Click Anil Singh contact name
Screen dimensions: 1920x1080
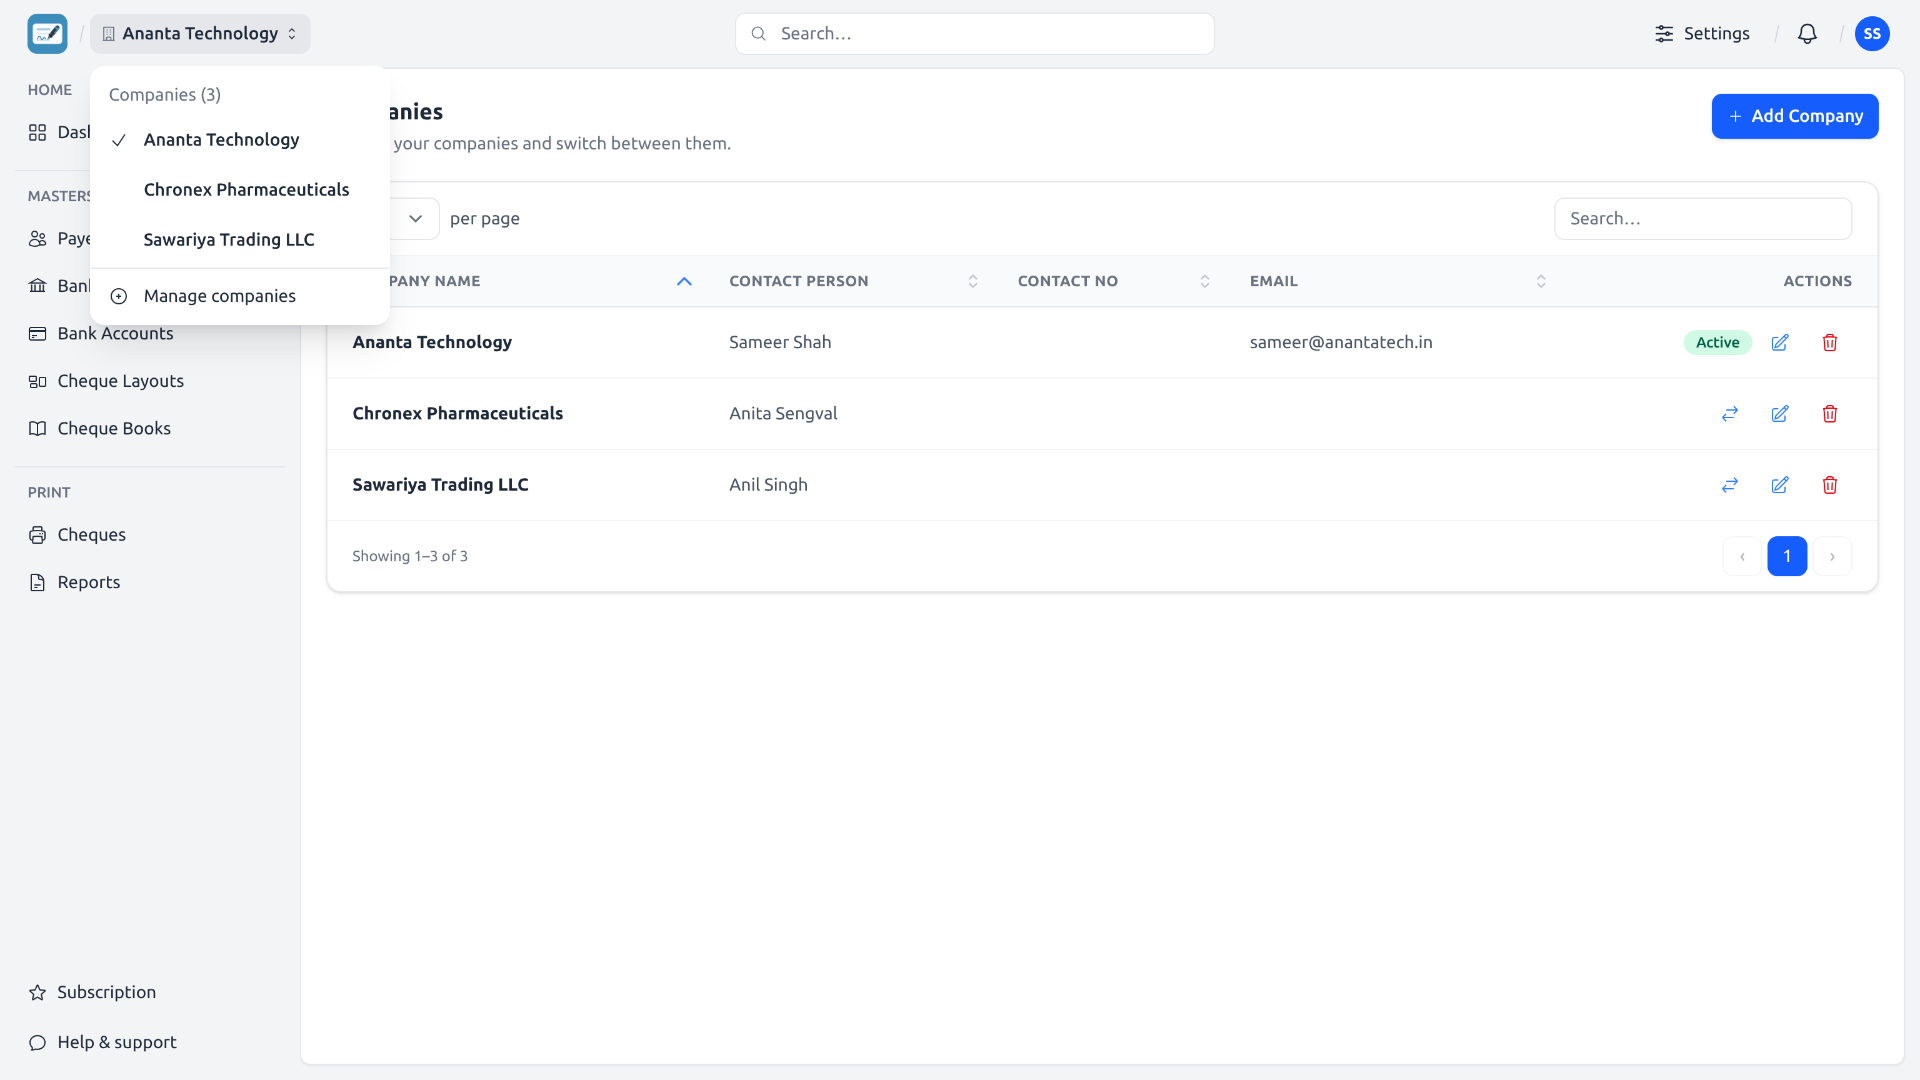(768, 485)
